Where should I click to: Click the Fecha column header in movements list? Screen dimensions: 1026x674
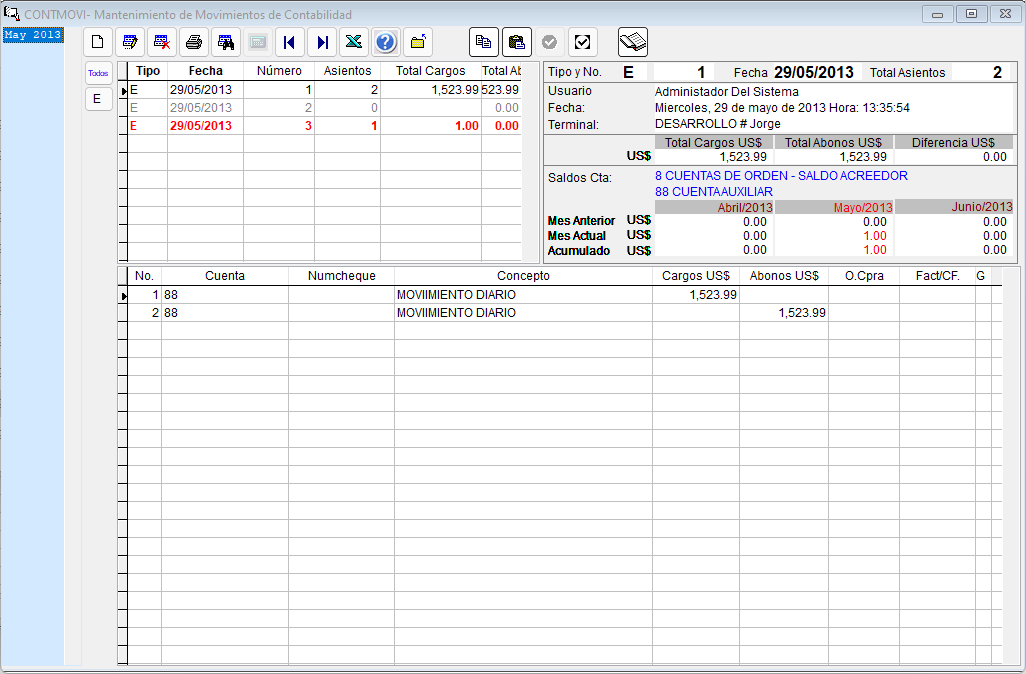point(205,71)
